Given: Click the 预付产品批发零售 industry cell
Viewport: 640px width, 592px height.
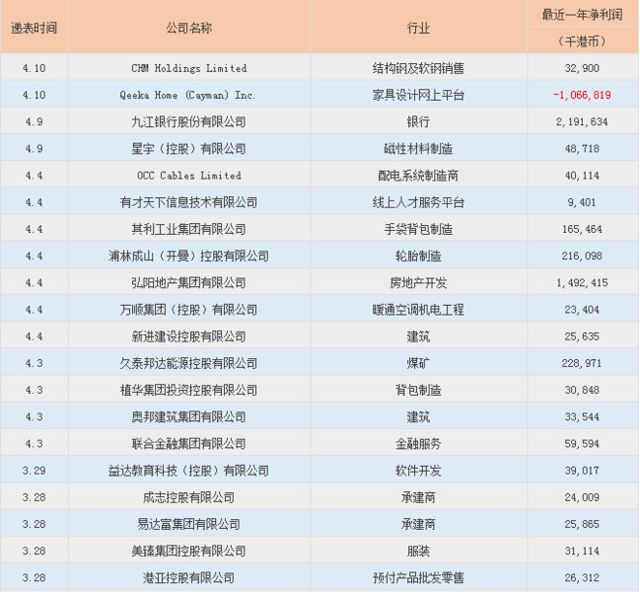Looking at the screenshot, I should (418, 578).
